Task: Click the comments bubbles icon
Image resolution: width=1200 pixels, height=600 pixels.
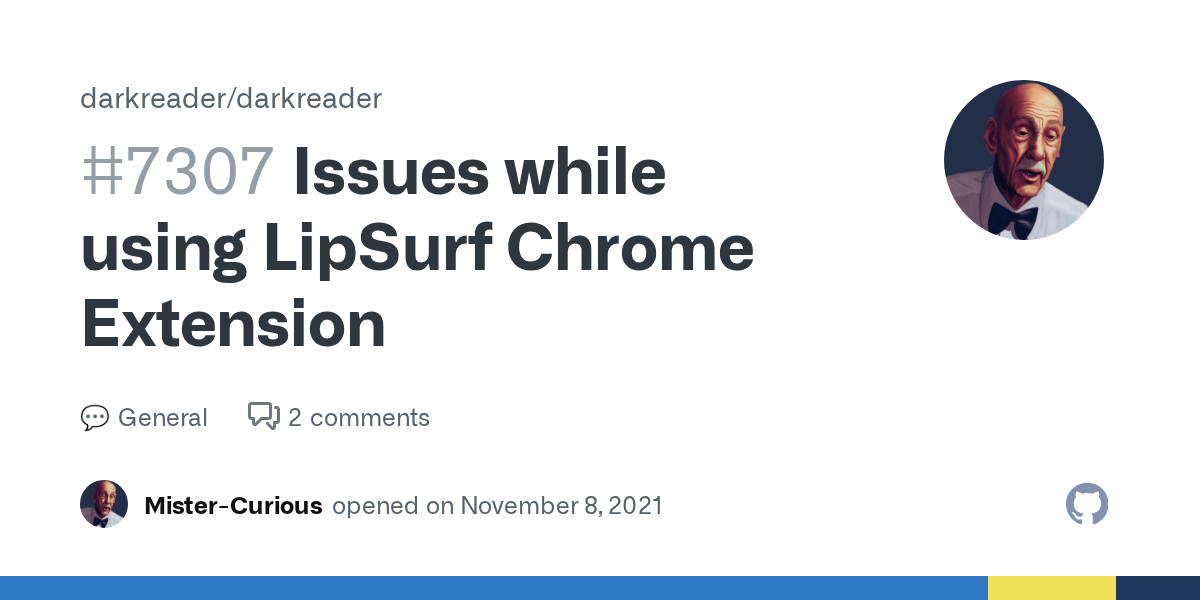Action: pyautogui.click(x=263, y=416)
